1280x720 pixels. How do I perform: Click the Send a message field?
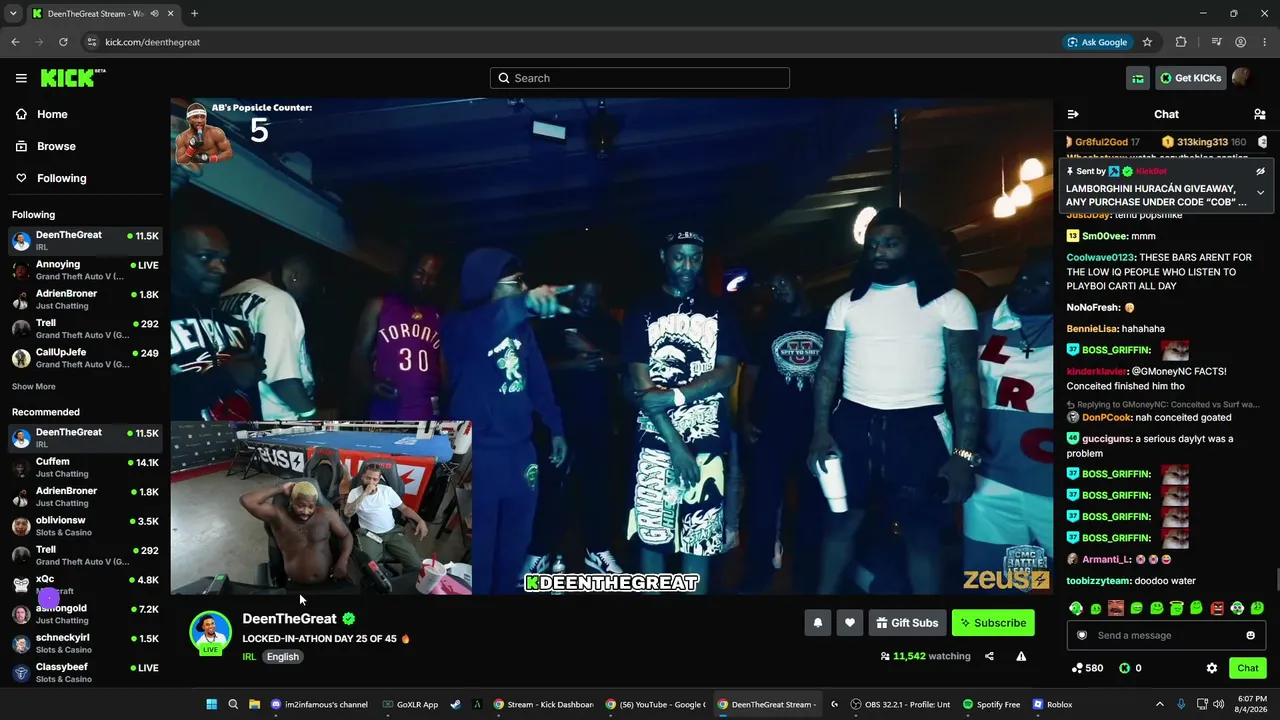(1166, 635)
